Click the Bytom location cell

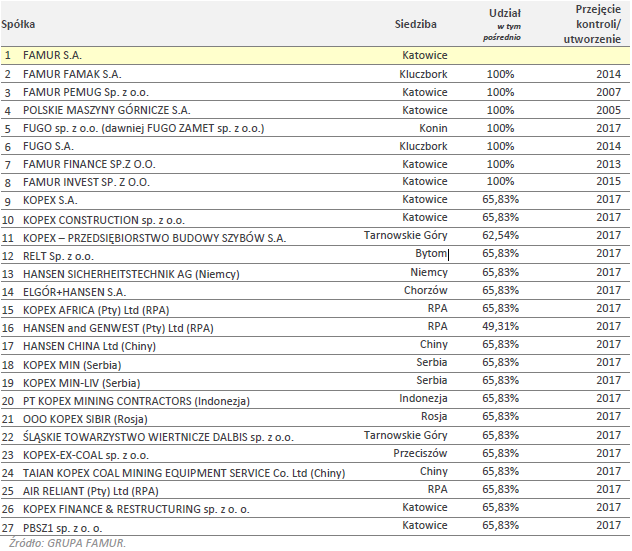pyautogui.click(x=431, y=253)
